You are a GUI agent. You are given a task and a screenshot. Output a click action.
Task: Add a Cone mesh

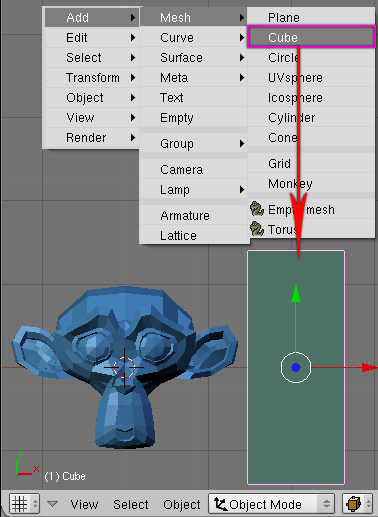311,137
